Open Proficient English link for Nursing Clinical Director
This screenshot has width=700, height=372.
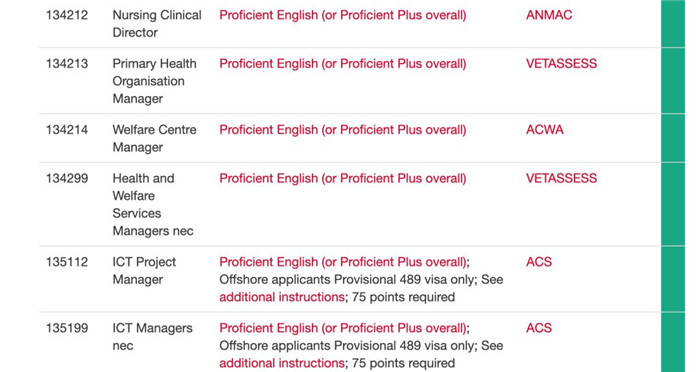342,15
